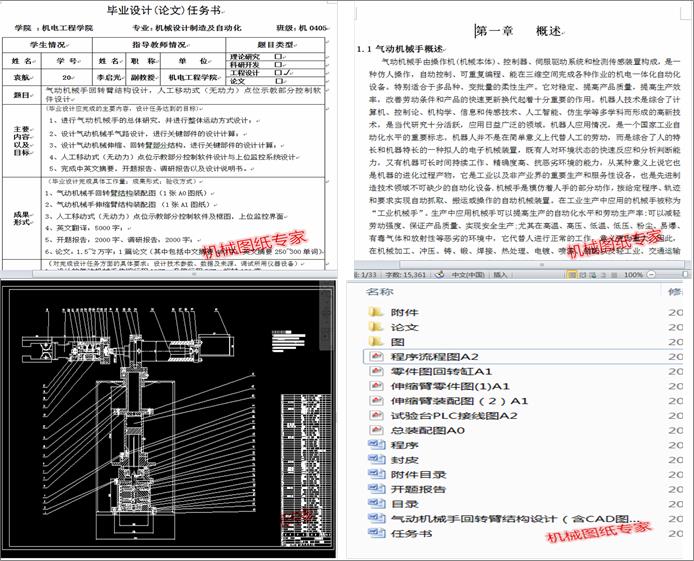Click the 修改 date column header
This screenshot has width=694, height=561.
pos(675,292)
